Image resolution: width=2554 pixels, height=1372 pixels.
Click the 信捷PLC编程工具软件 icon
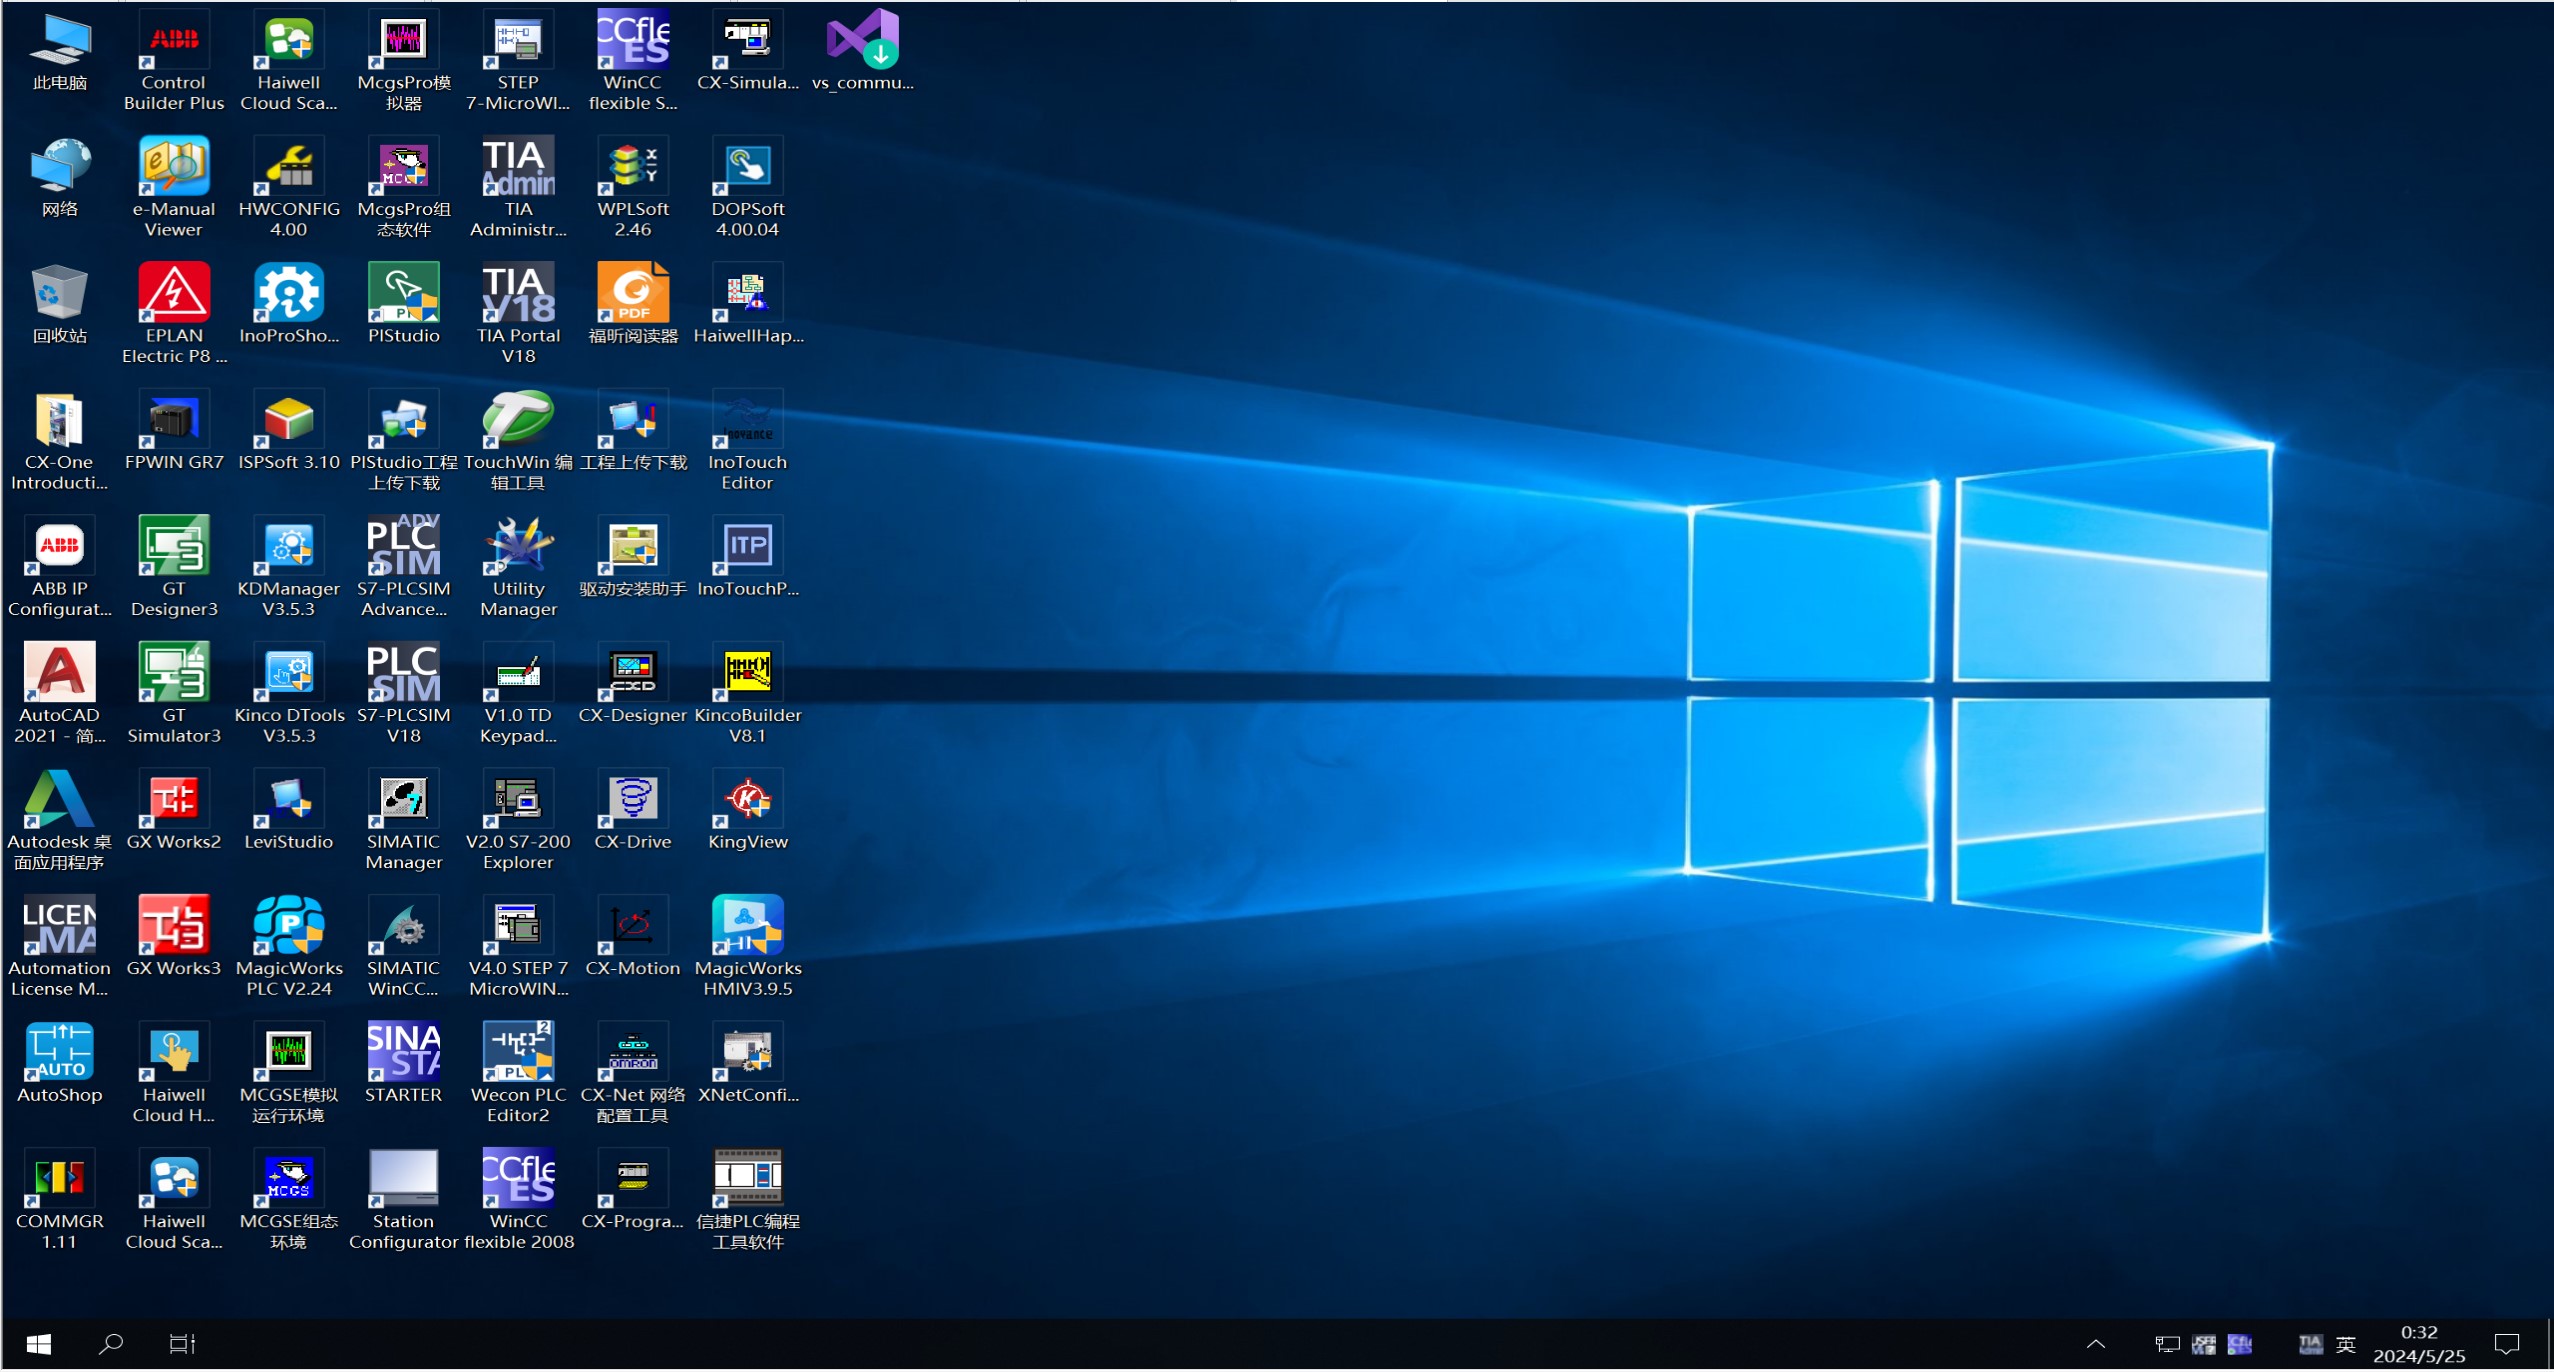[x=747, y=1199]
